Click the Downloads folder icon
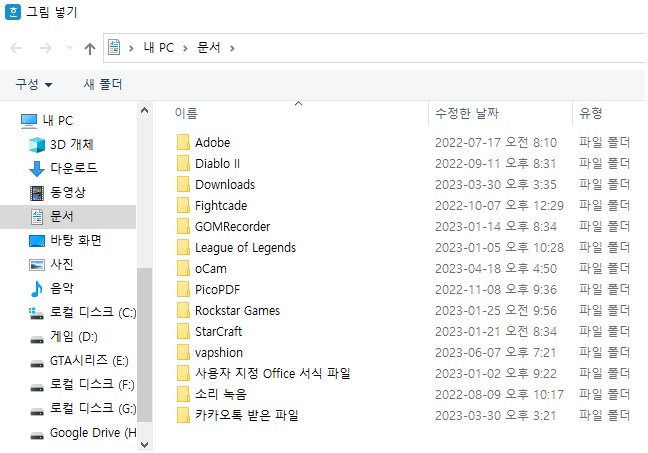The image size is (648, 453). pyautogui.click(x=183, y=184)
